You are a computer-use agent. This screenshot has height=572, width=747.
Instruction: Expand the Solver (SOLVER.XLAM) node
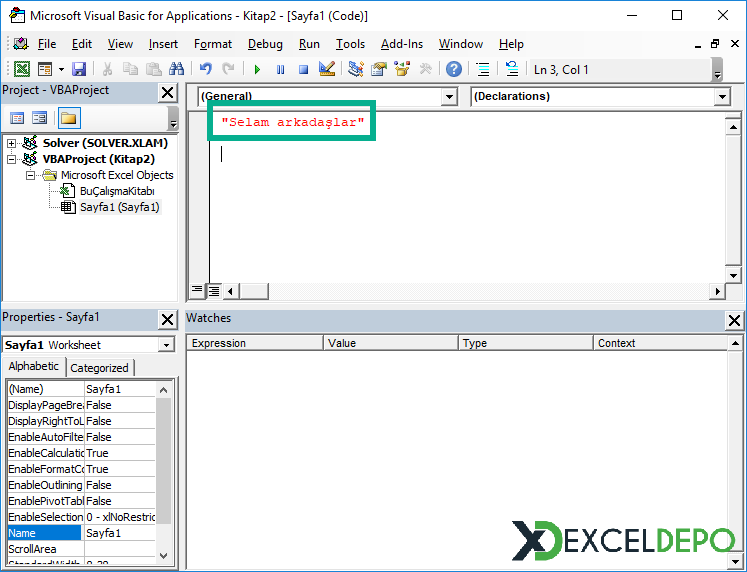pyautogui.click(x=11, y=143)
